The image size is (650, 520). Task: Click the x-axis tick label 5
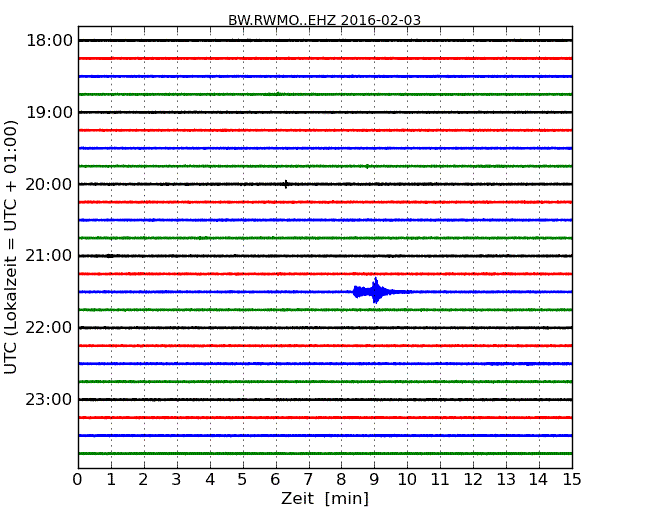[243, 480]
